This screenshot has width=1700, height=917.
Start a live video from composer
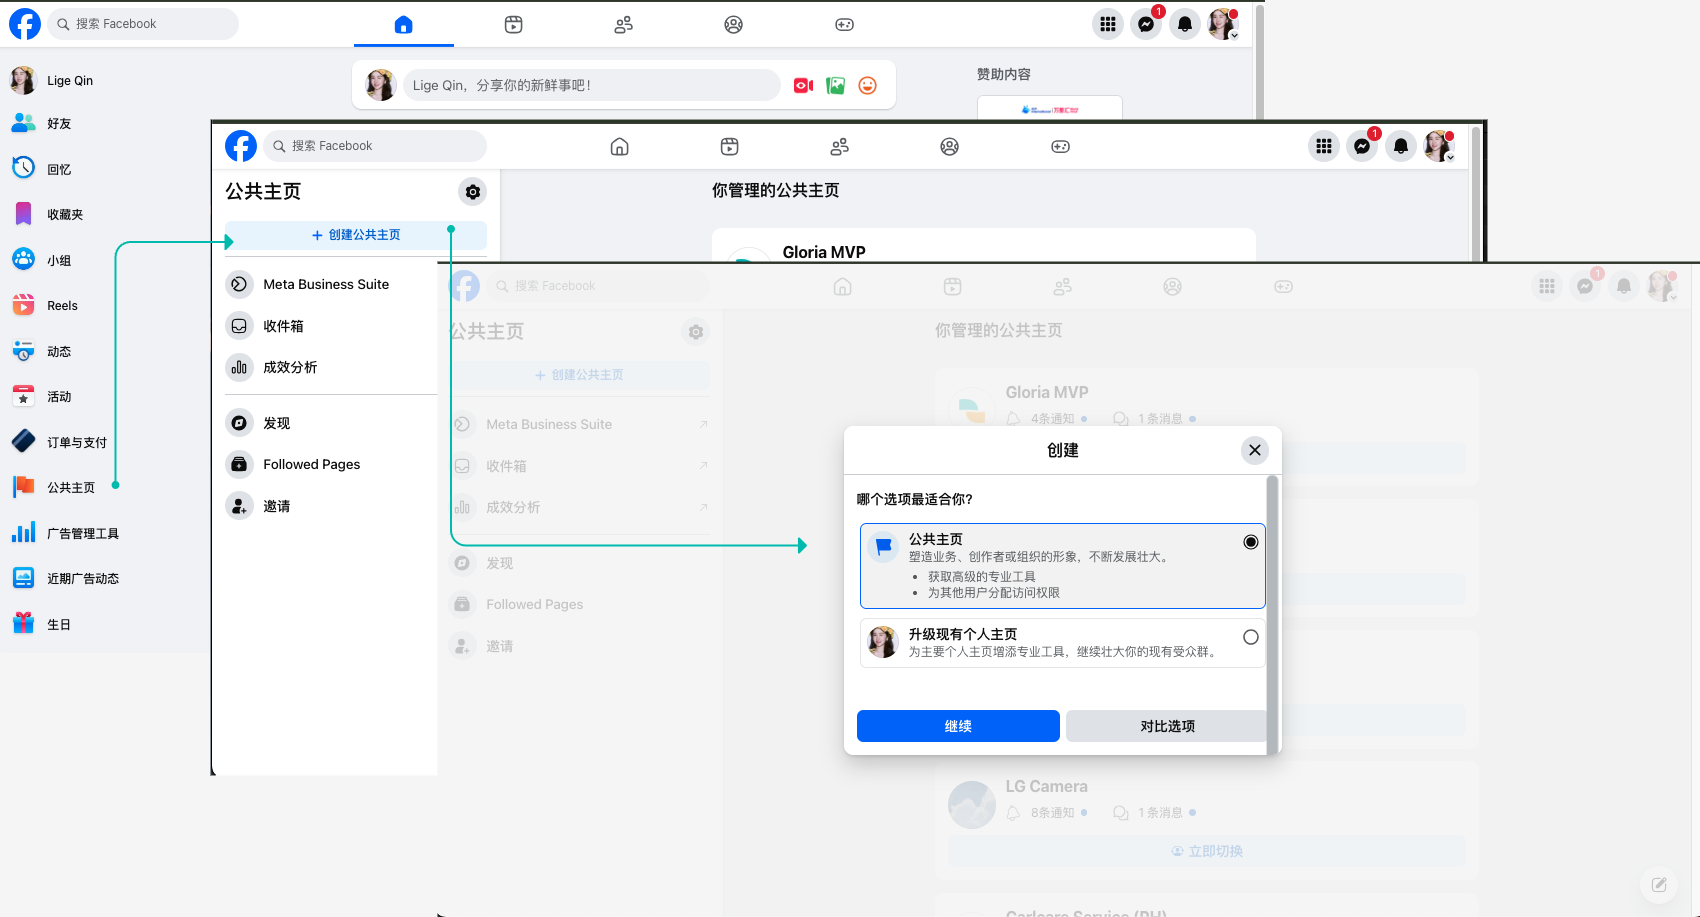click(803, 86)
